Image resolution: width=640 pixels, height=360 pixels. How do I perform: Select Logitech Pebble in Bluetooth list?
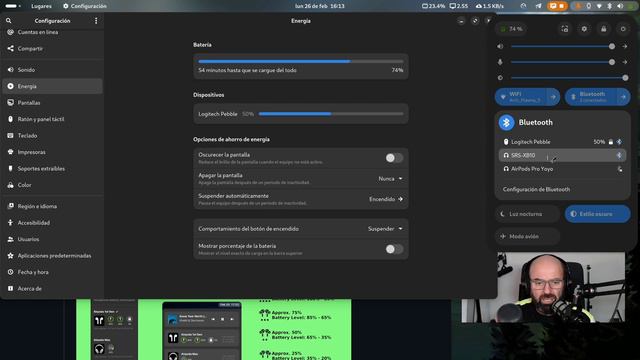pyautogui.click(x=562, y=142)
